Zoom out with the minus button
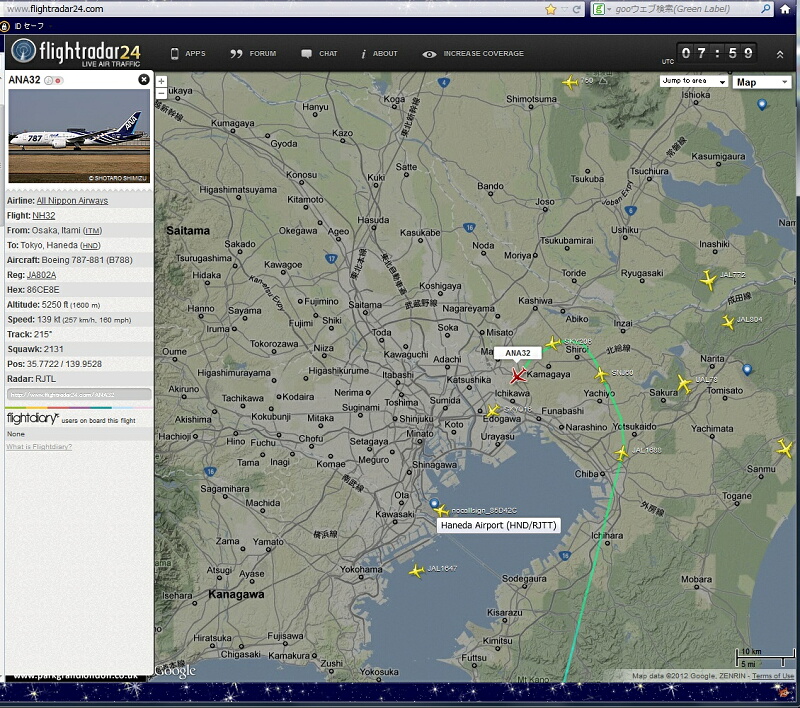800x708 pixels. coord(161,93)
